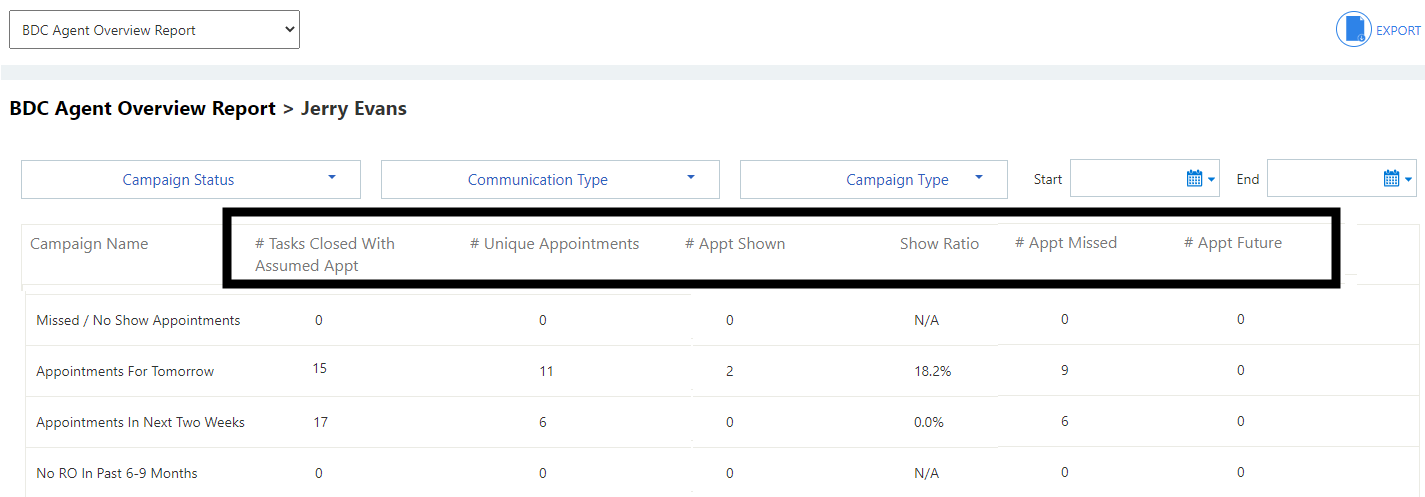Sort by Campaign Name column header

pos(89,244)
